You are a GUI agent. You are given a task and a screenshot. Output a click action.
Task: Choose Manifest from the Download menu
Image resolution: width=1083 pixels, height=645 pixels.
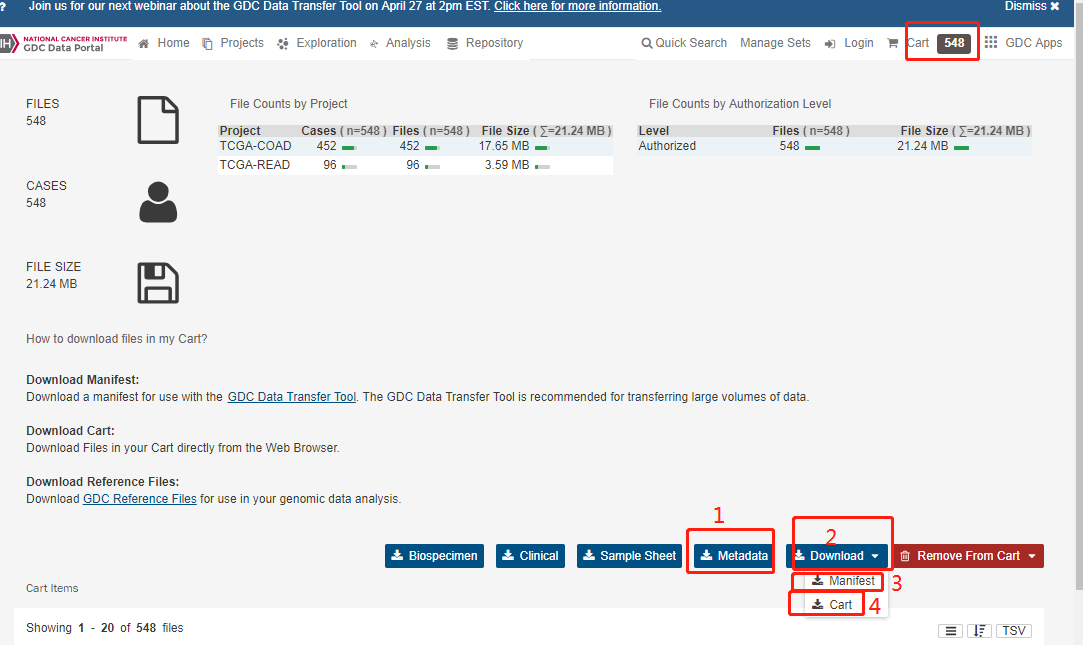pyautogui.click(x=843, y=581)
